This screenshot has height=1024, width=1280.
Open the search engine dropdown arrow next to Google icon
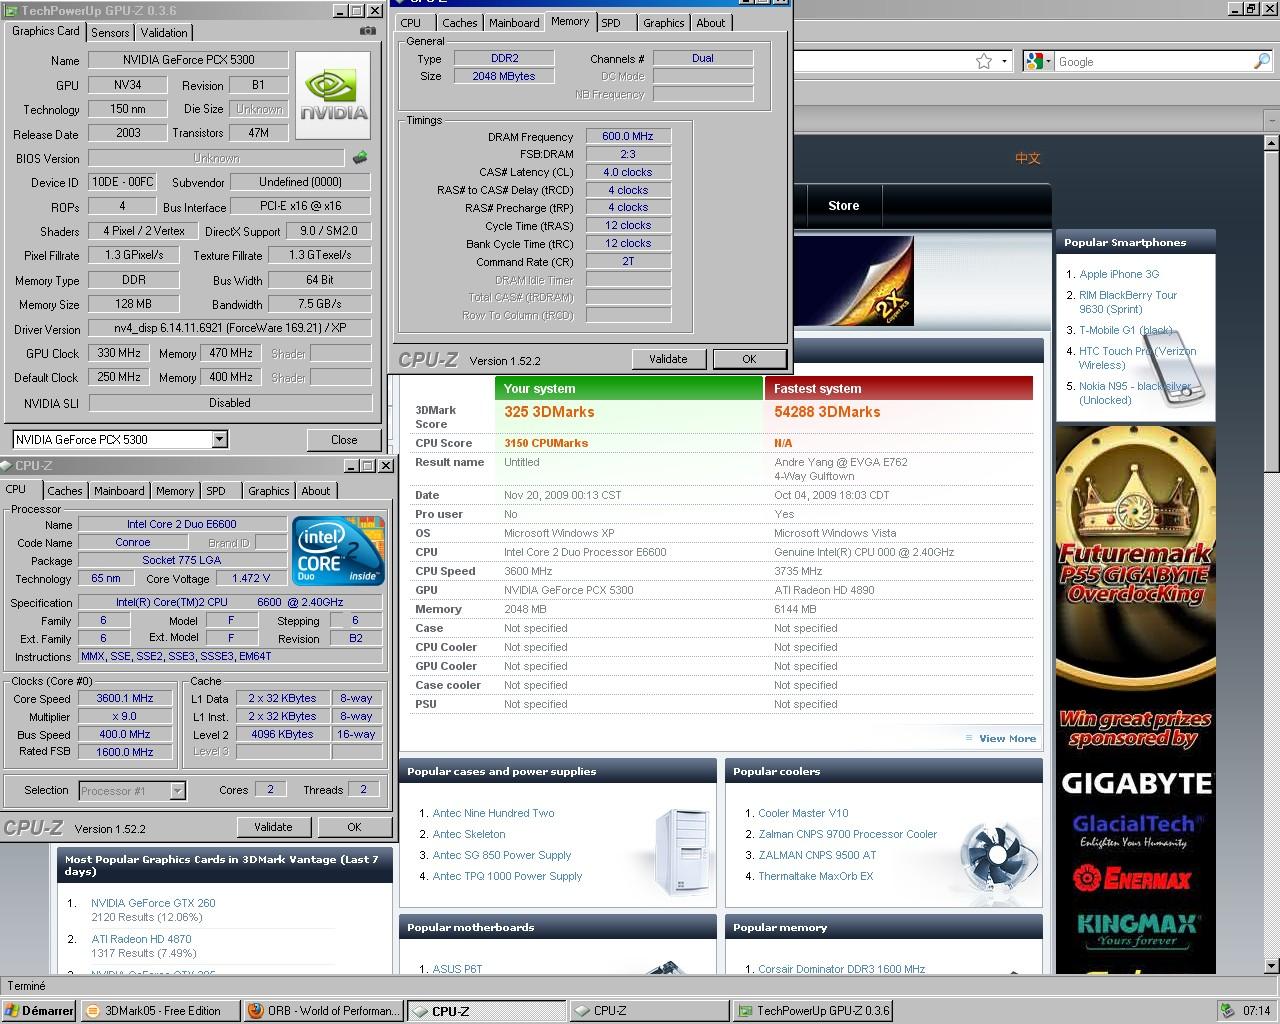point(1049,62)
